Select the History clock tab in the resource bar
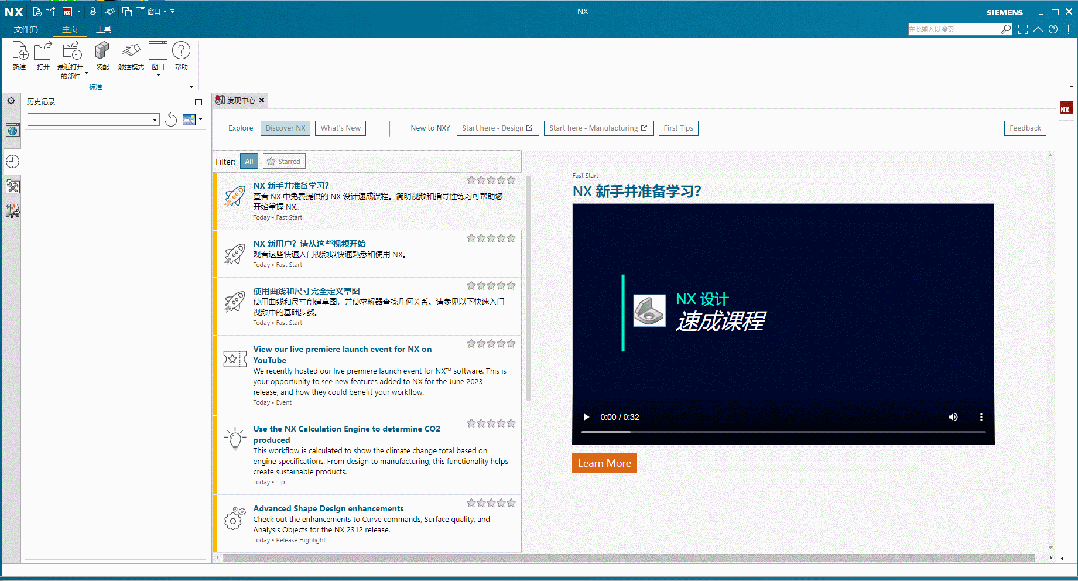Screen dimensions: 1078x581 click(12, 162)
